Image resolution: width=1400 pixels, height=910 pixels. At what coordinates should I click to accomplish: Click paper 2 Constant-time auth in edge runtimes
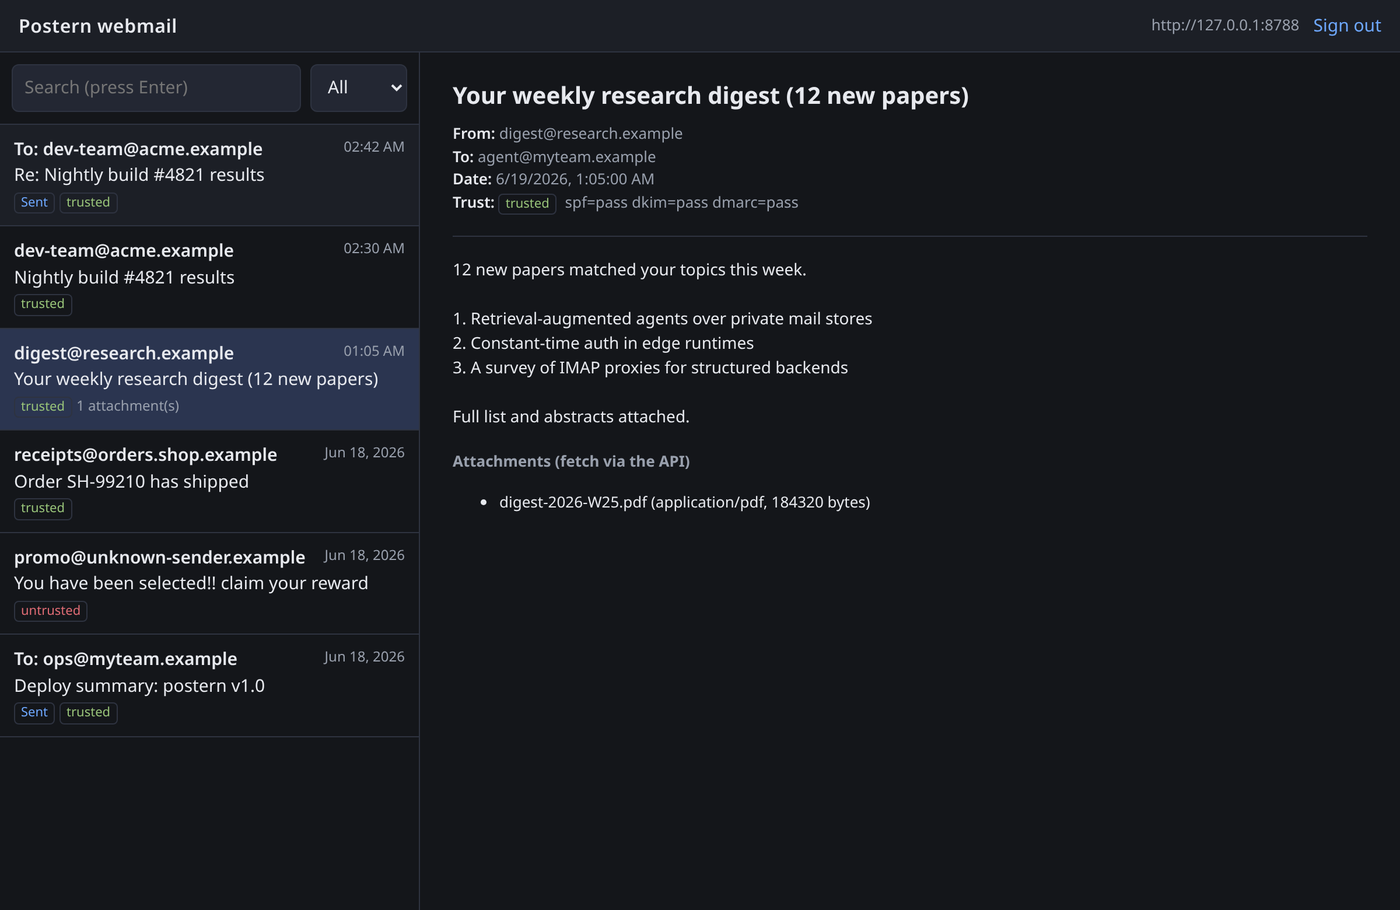(603, 343)
